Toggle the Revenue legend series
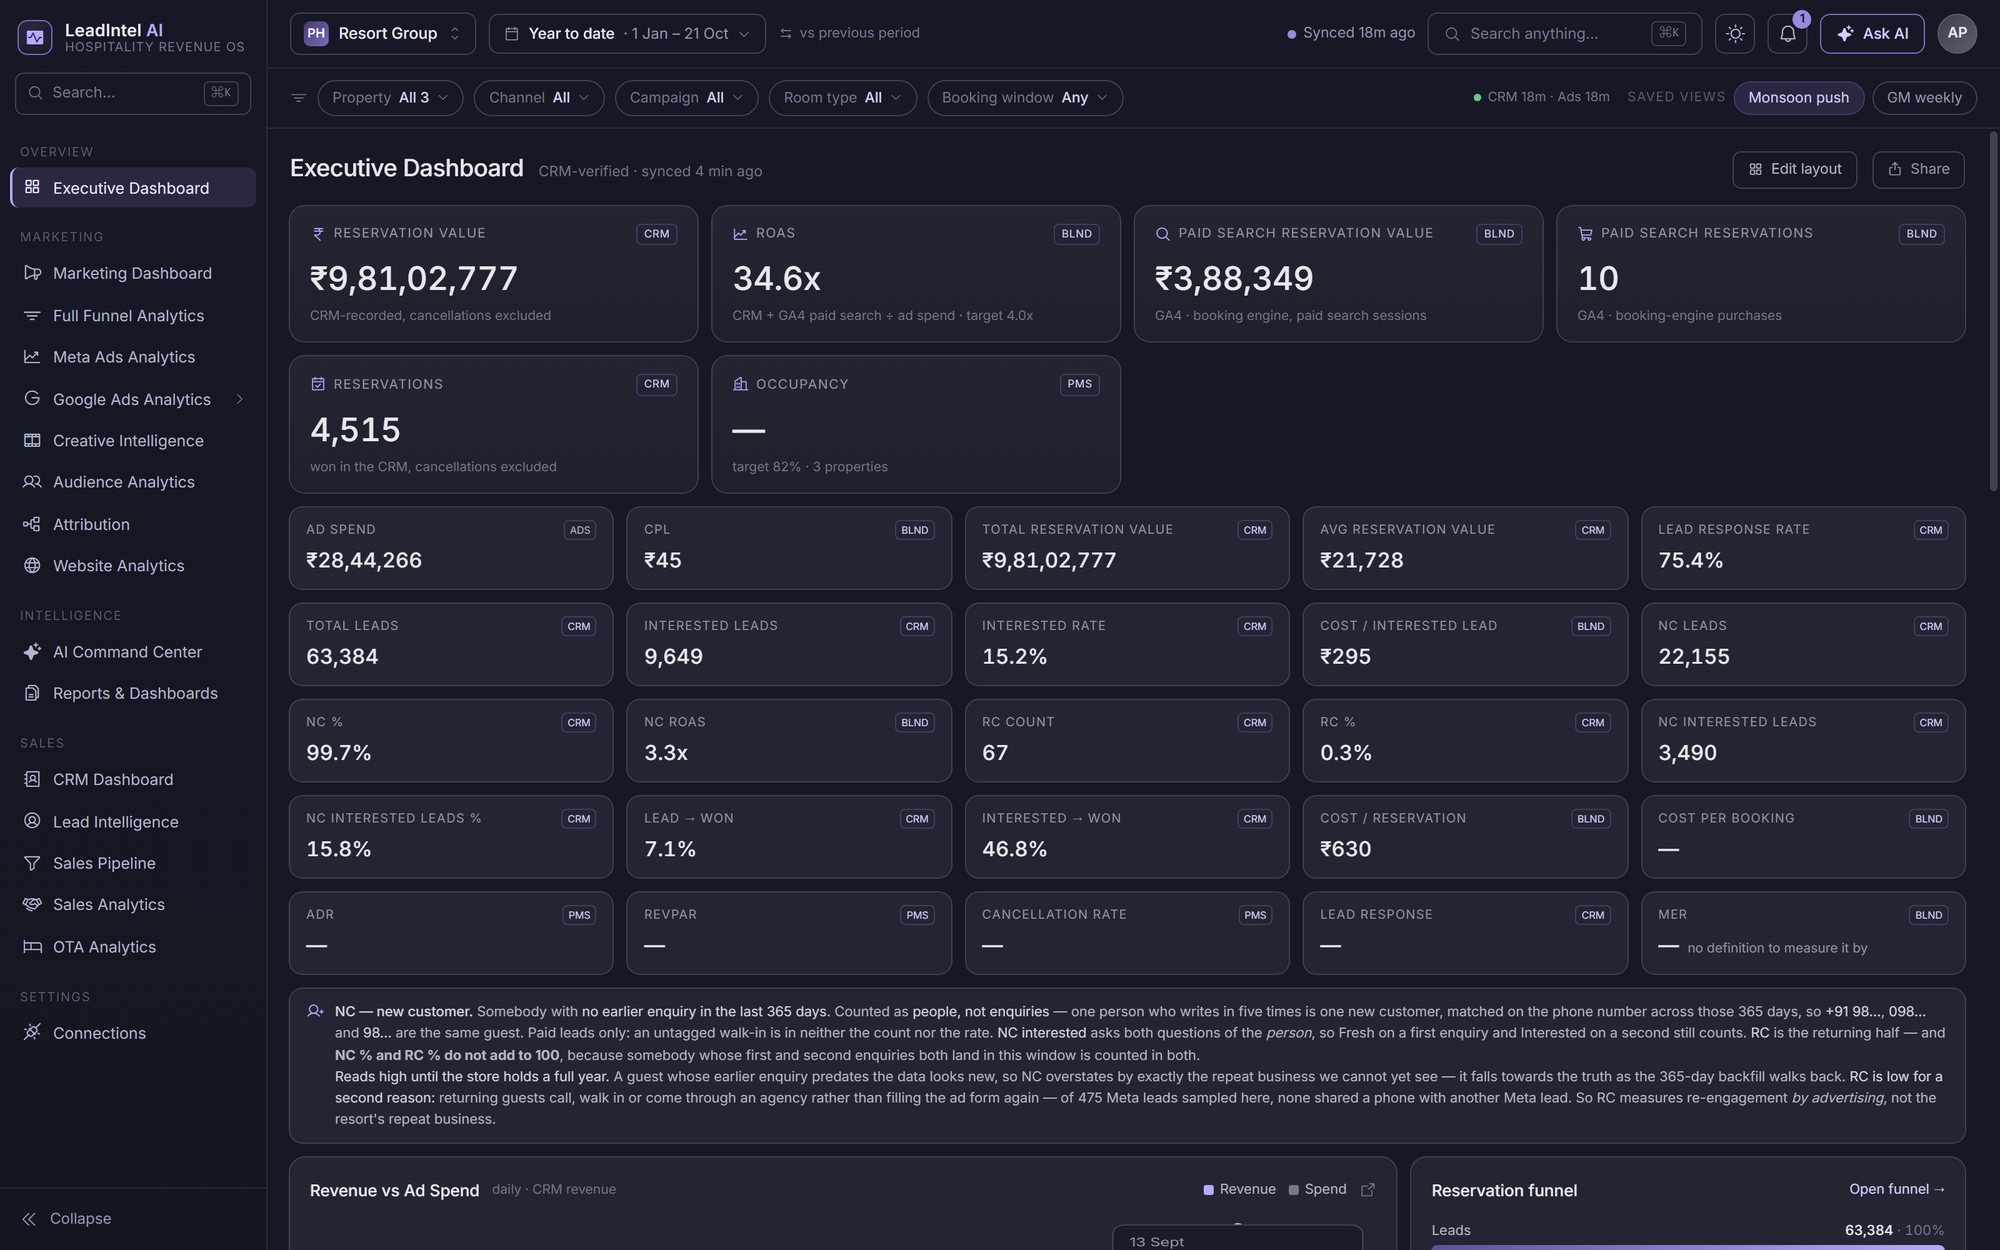2000x1250 pixels. point(1240,1189)
